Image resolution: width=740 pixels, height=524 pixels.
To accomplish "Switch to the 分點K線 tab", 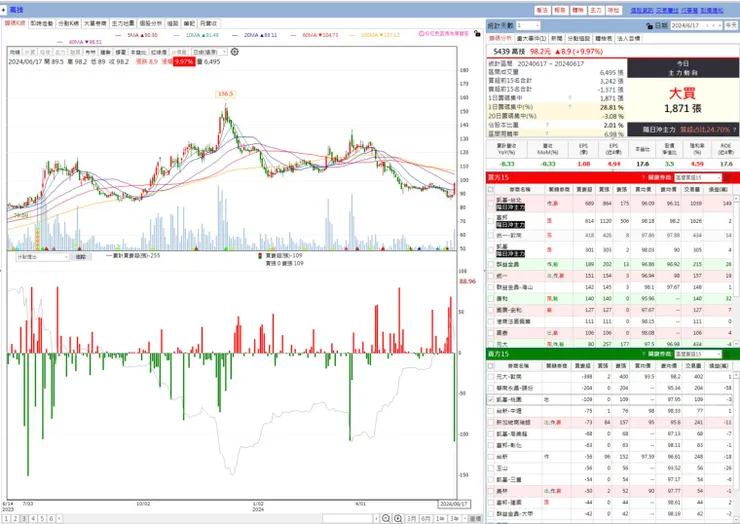I will point(69,23).
